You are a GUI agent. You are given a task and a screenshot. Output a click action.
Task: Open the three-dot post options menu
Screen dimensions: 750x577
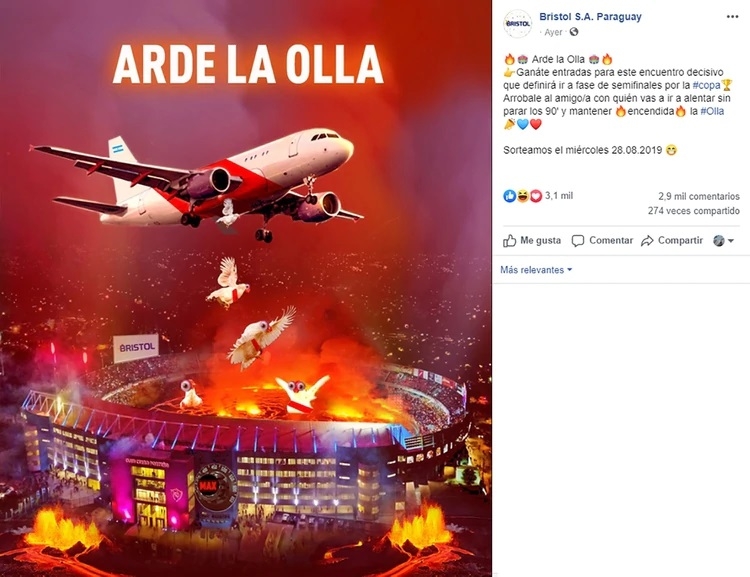(x=732, y=17)
